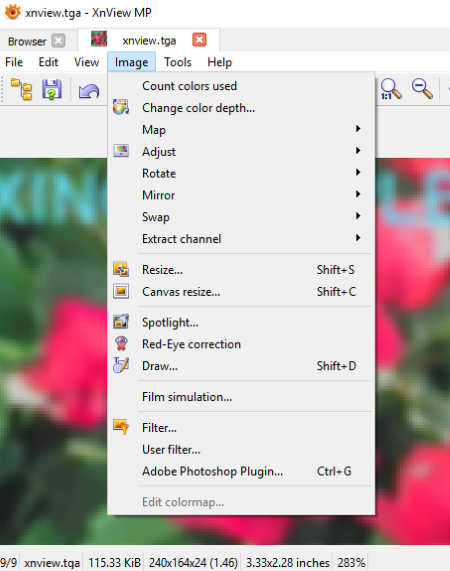Click the folder tree browse icon in toolbar
Screen dimensions: 450x571
[x=21, y=89]
